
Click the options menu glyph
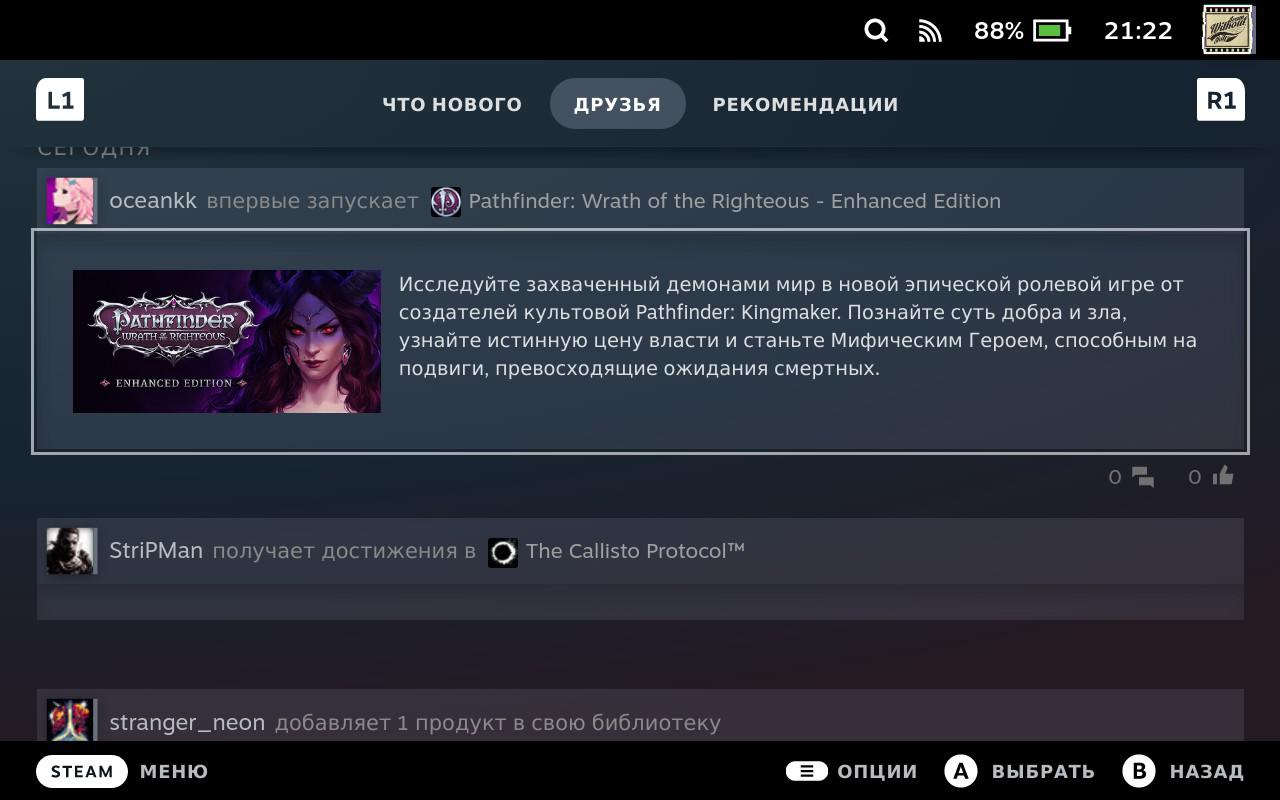pos(806,771)
